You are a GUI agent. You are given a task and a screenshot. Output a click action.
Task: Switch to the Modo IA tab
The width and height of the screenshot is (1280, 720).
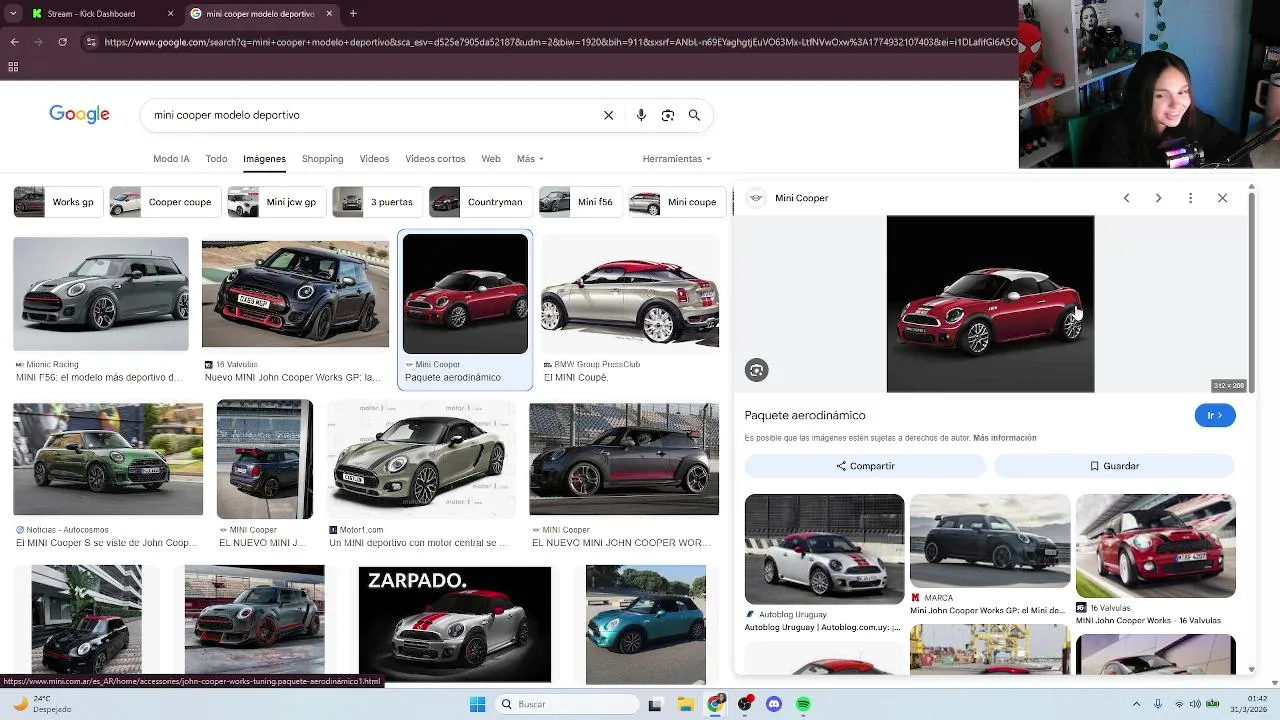[x=171, y=159]
